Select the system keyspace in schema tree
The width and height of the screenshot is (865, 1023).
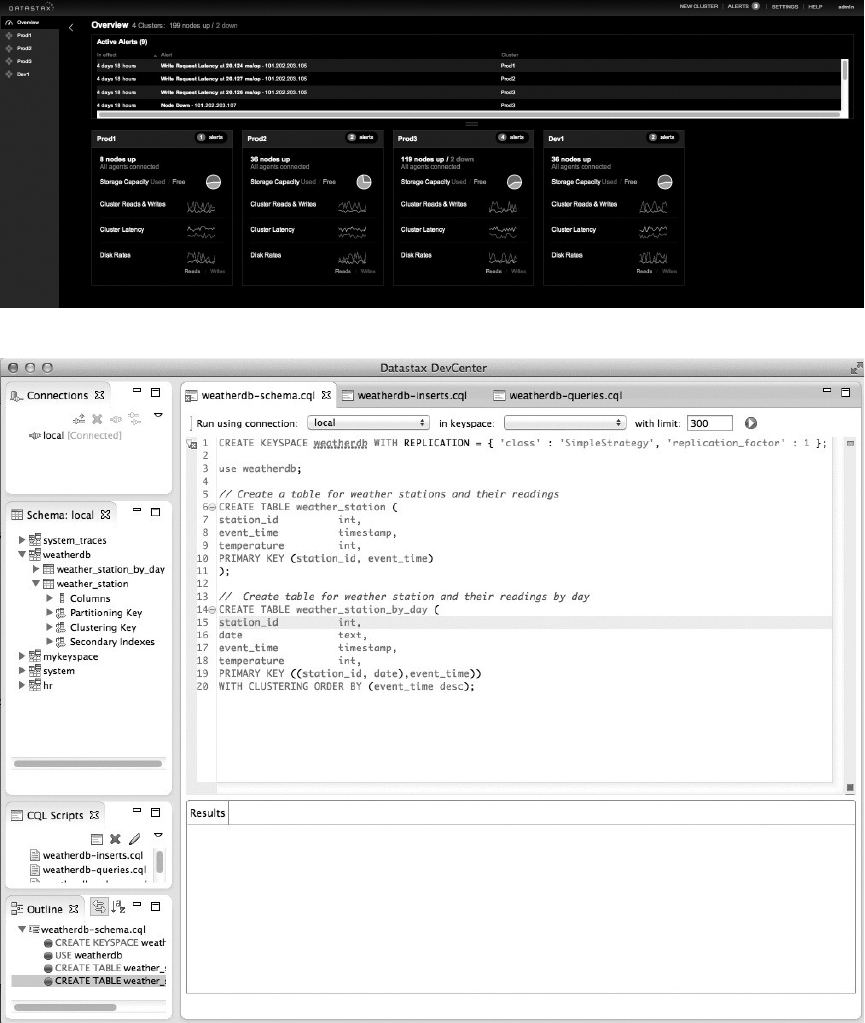(59, 671)
